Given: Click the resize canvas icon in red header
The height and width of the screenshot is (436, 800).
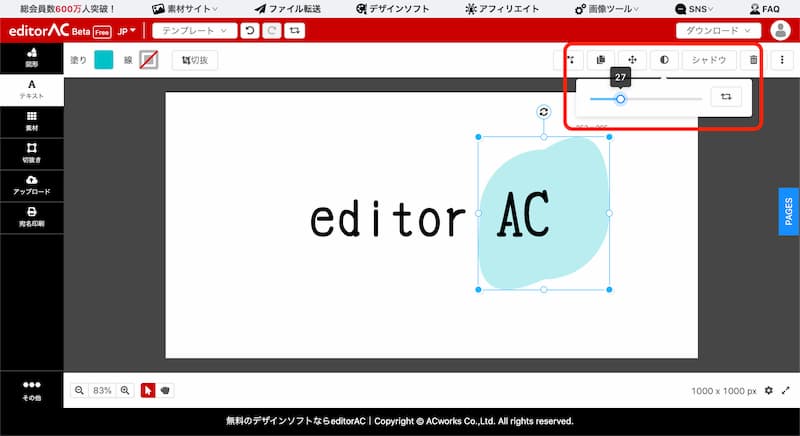Looking at the screenshot, I should point(294,31).
